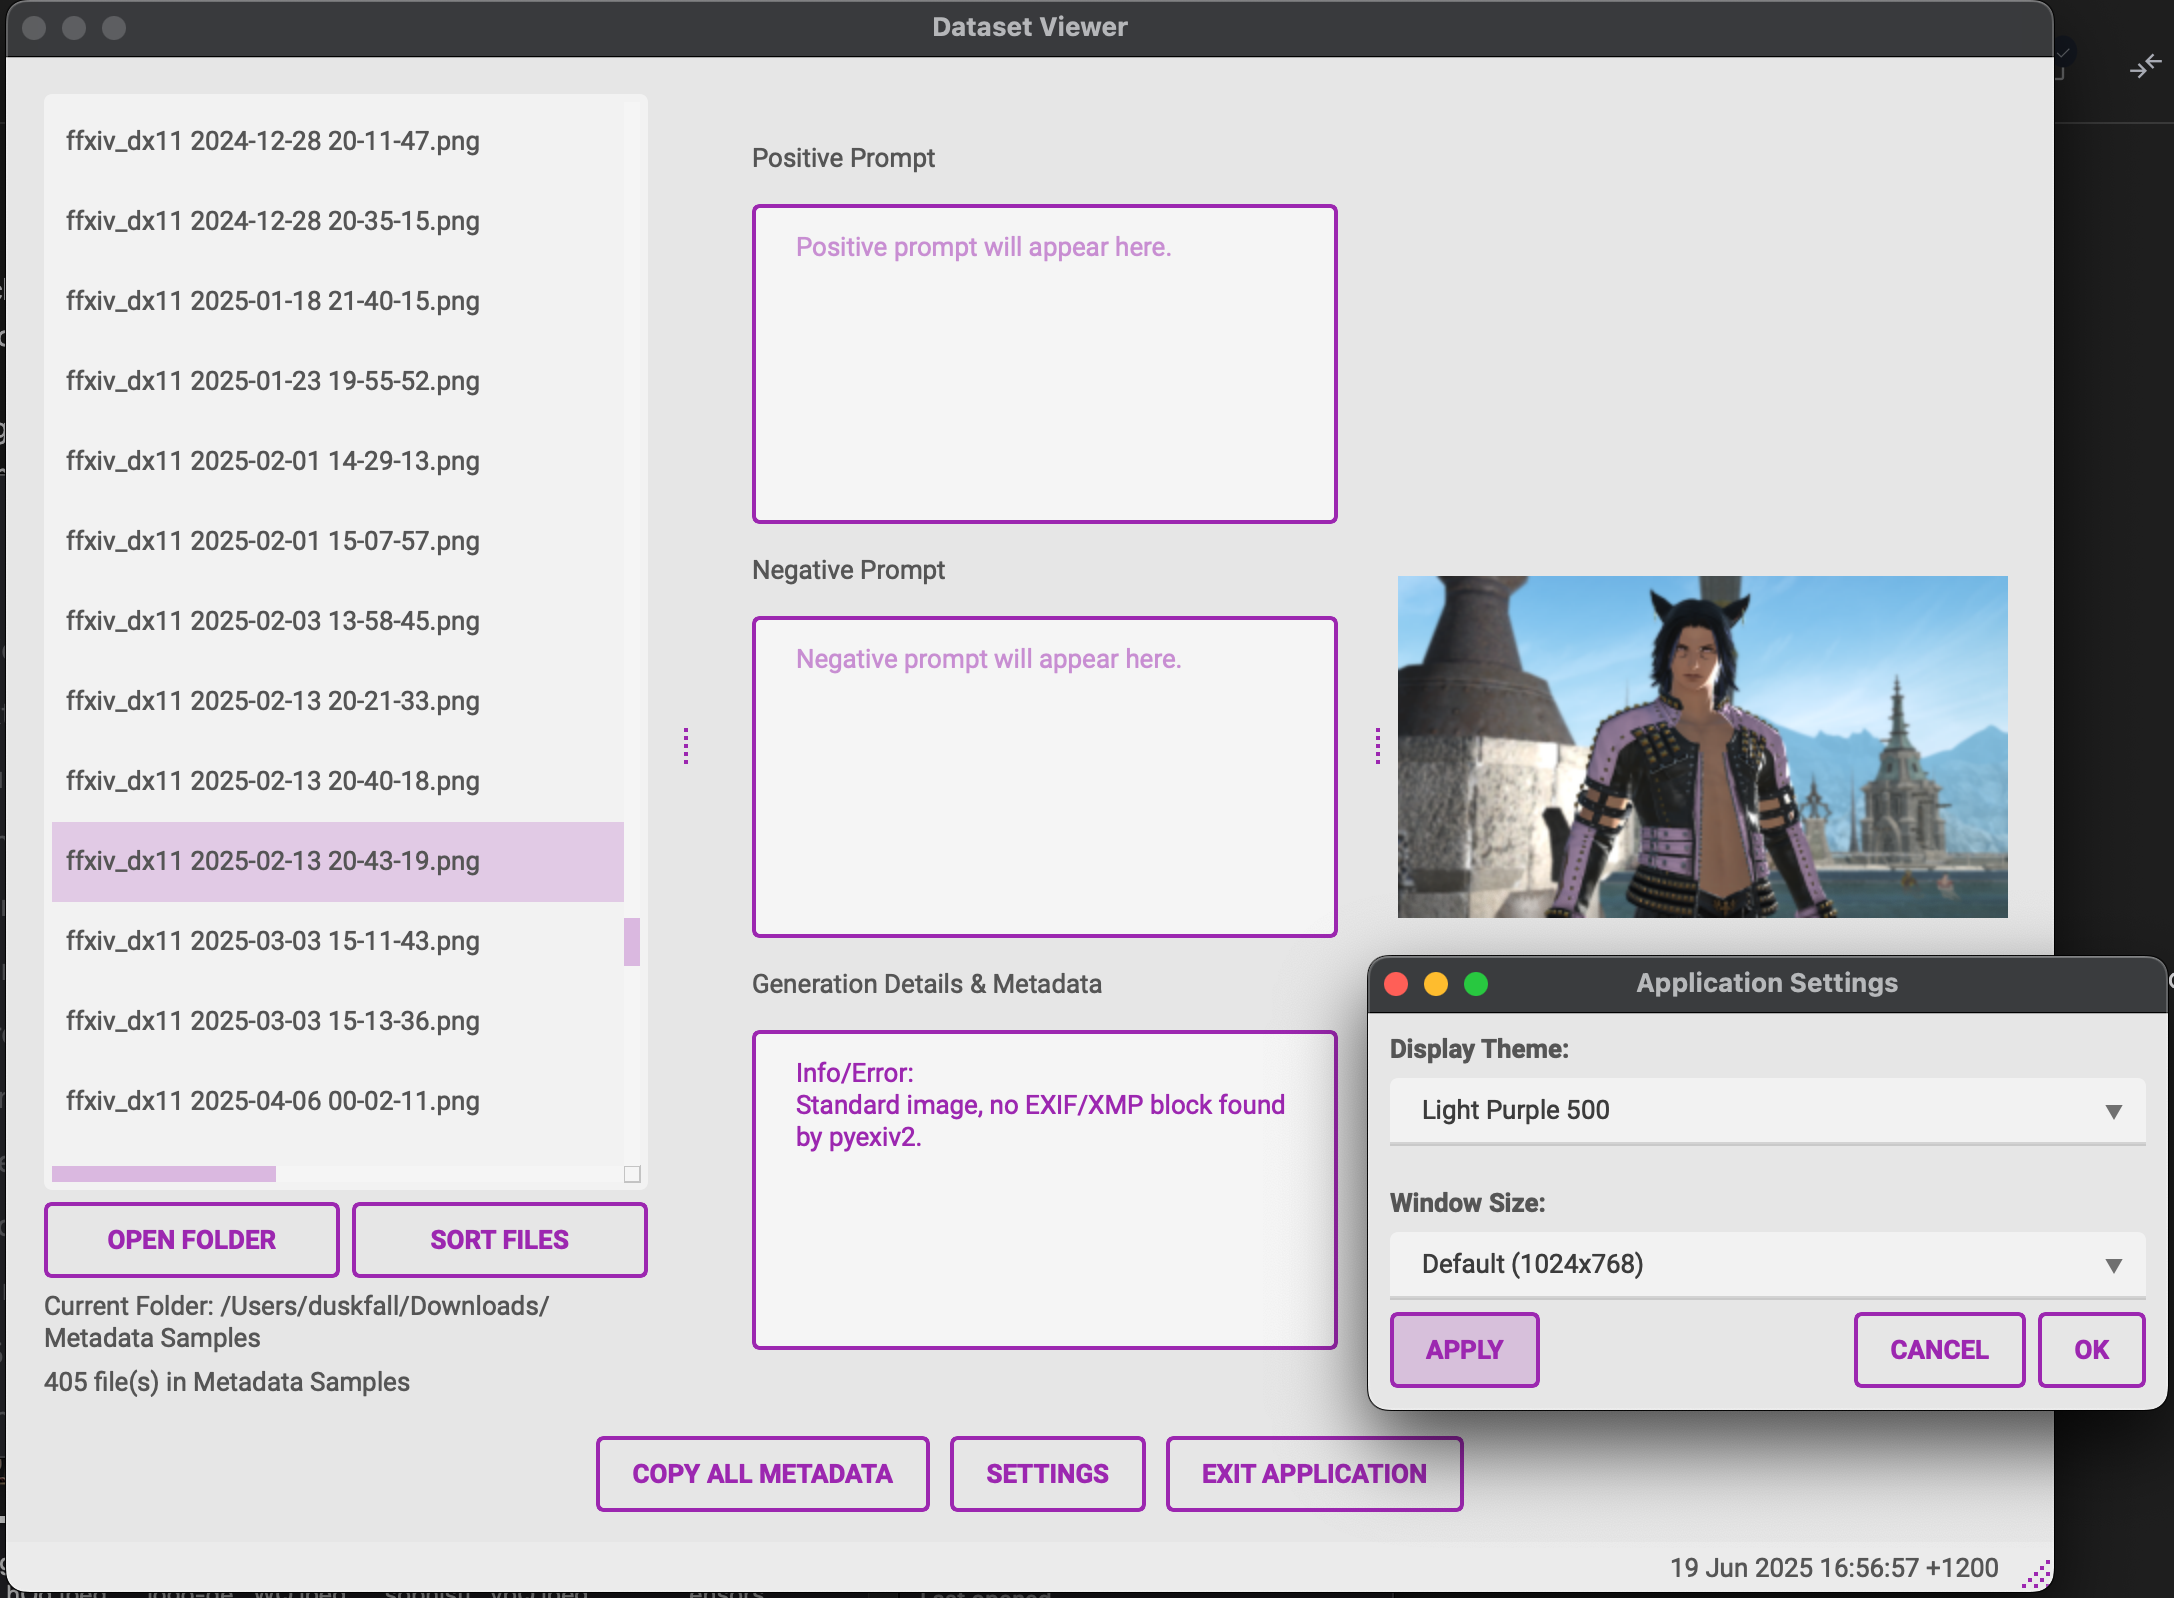Select file ffxiv_dx11 2025-03-03 15-11-43.png
The height and width of the screenshot is (1598, 2174).
click(273, 941)
